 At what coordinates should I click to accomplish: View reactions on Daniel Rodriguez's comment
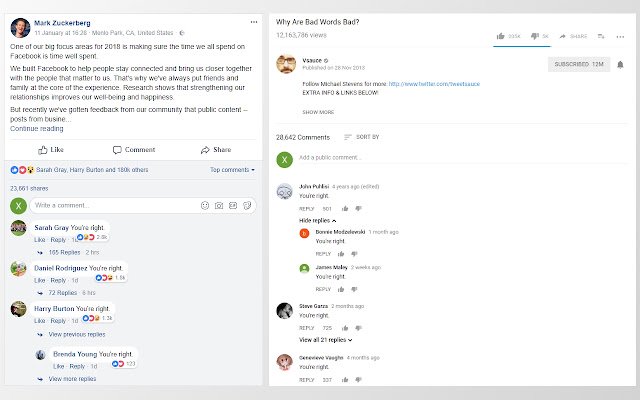pyautogui.click(x=111, y=278)
